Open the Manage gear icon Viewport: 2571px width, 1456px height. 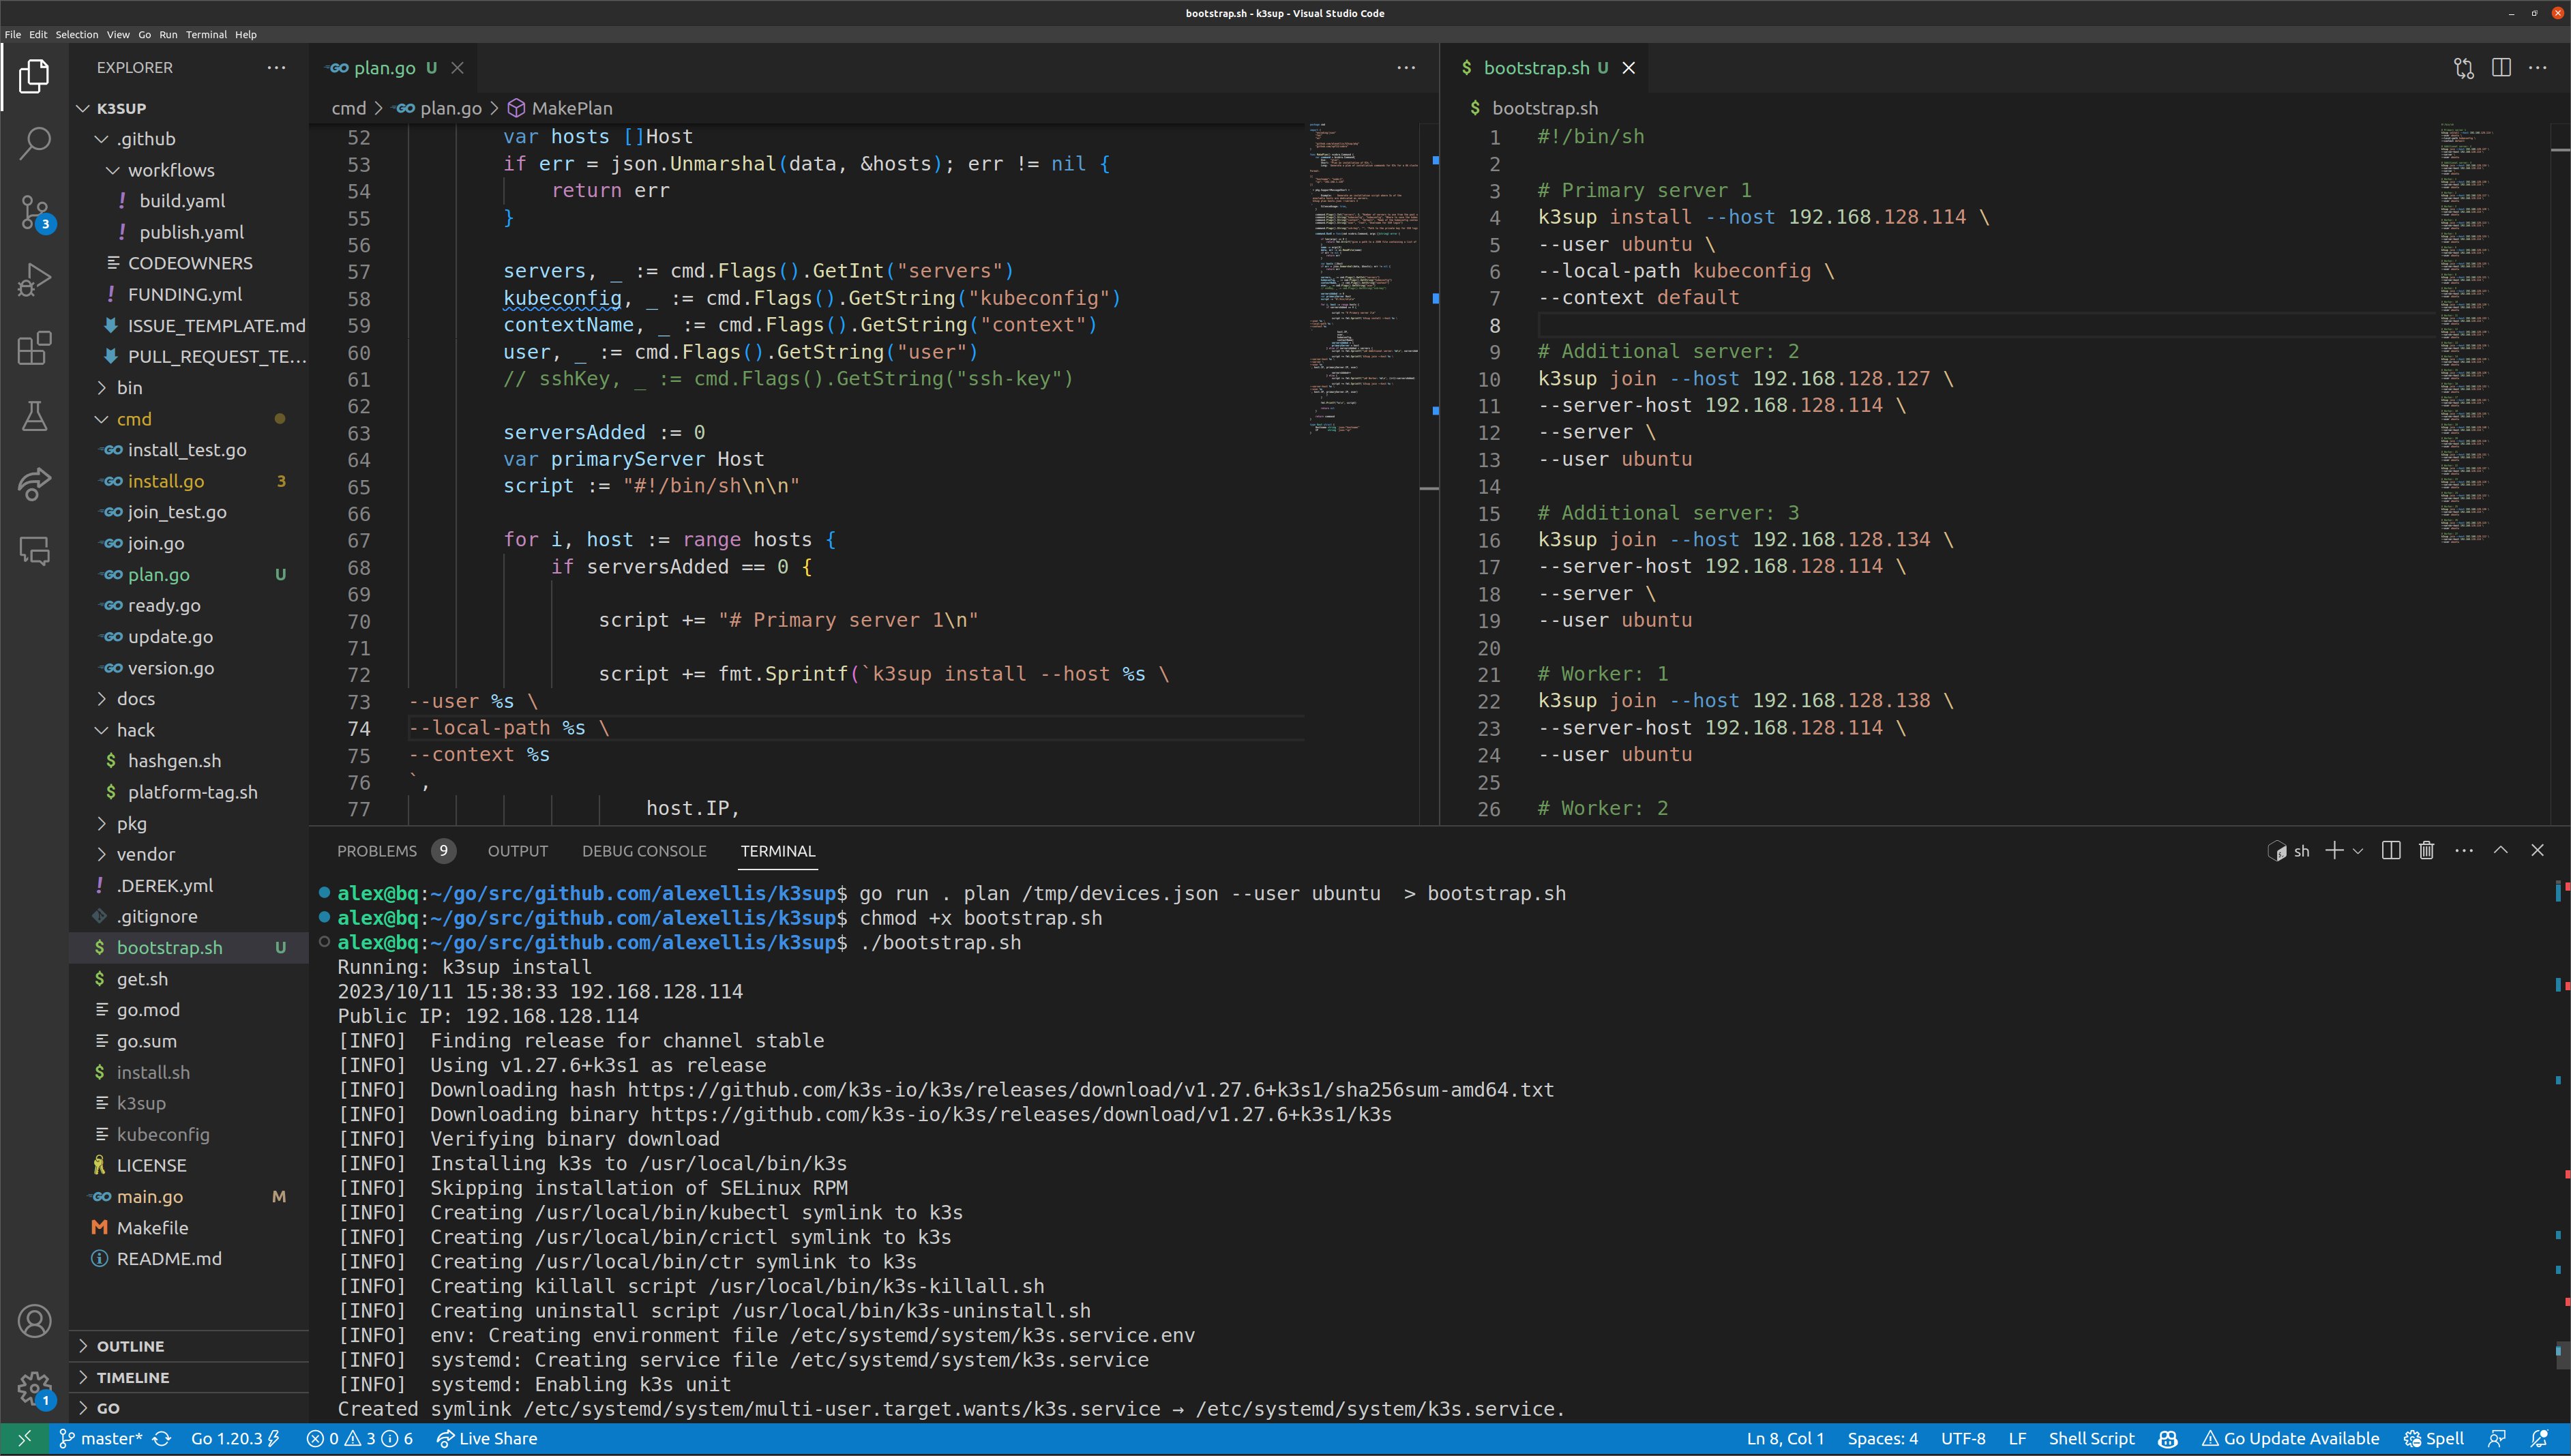point(34,1388)
